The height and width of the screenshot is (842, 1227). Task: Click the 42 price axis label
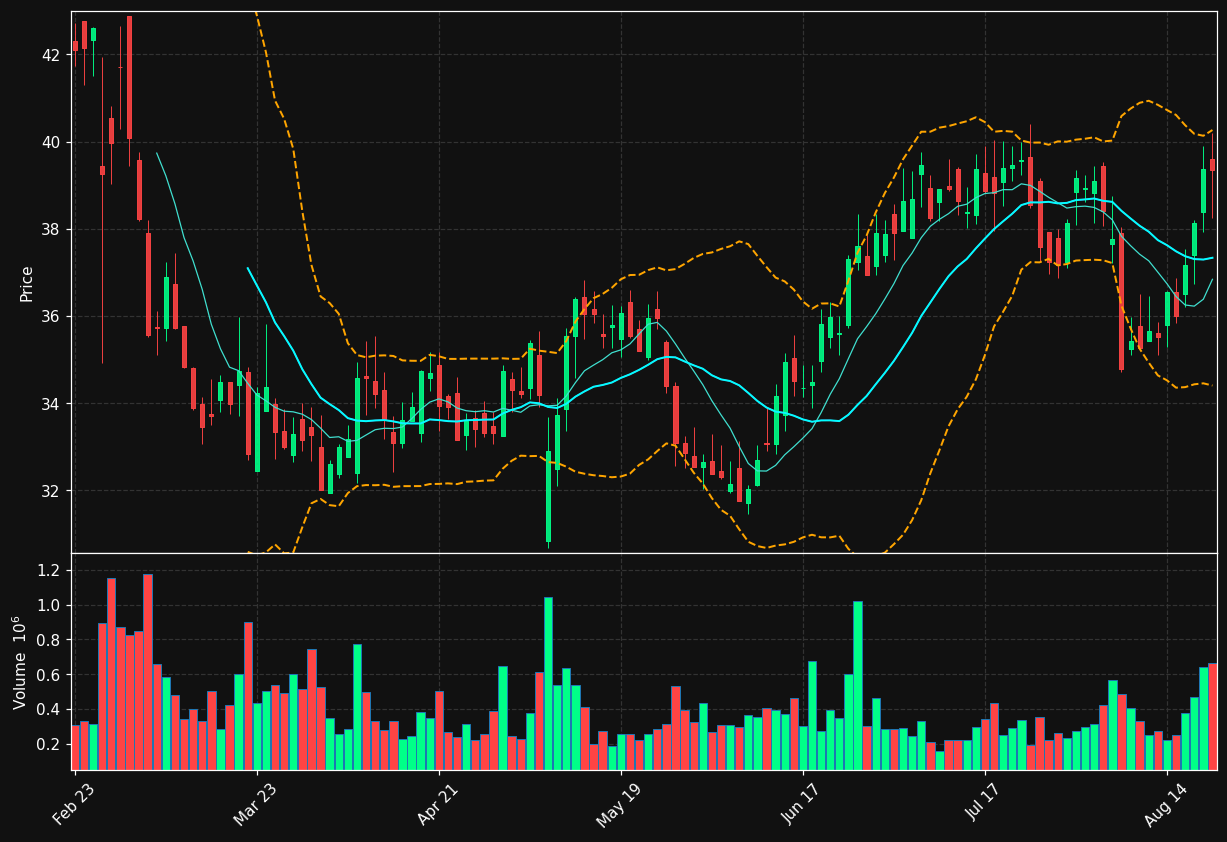[x=50, y=55]
